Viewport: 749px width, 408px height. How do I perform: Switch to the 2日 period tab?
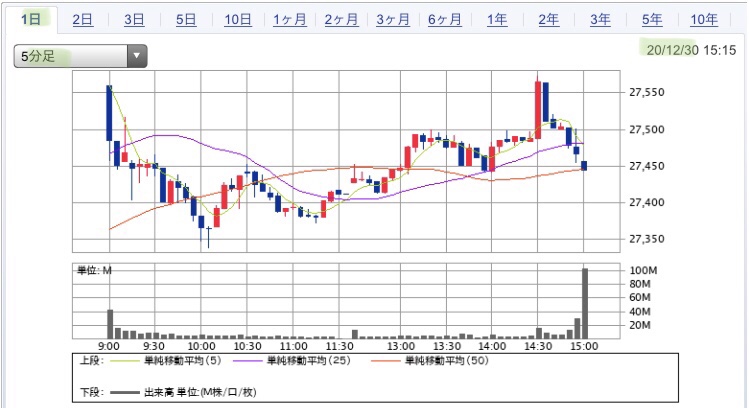[x=83, y=20]
